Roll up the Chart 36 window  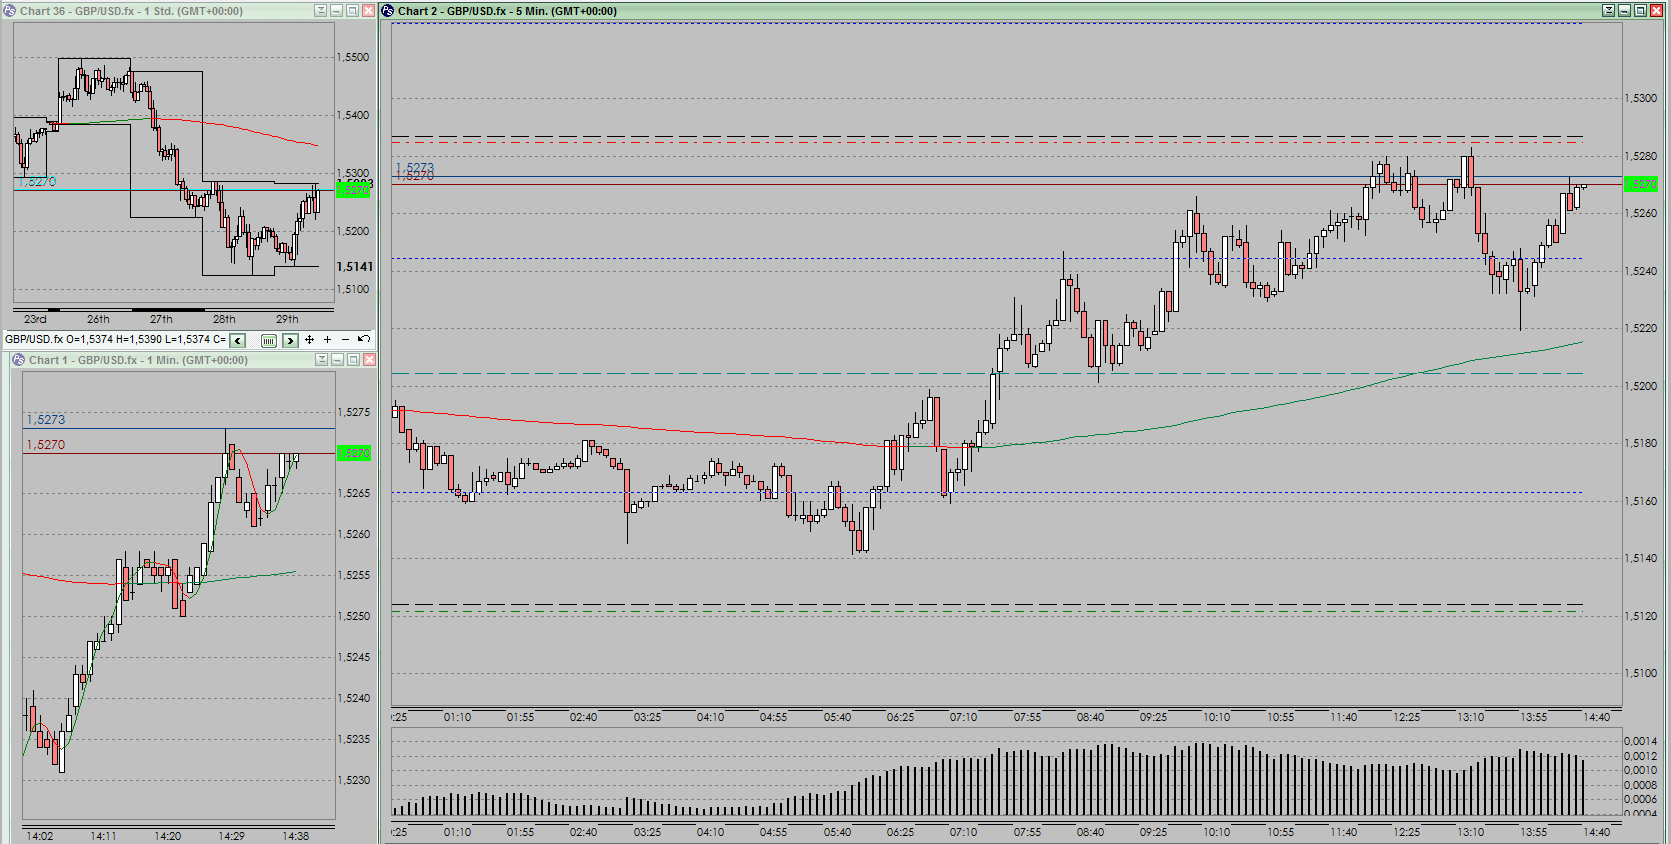click(321, 11)
